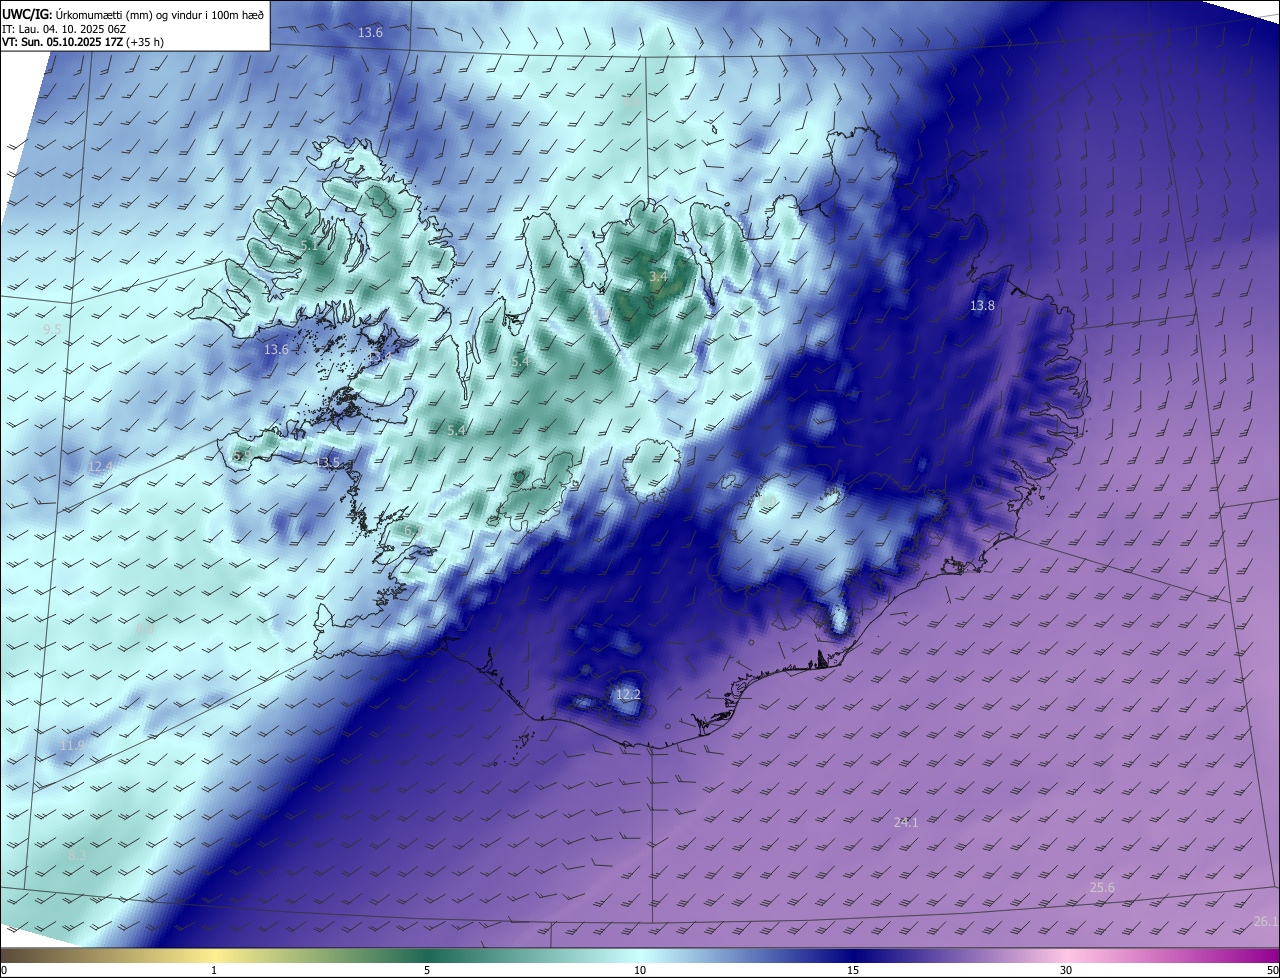
Task: Click the 5.1 value label
Action: click(x=309, y=244)
